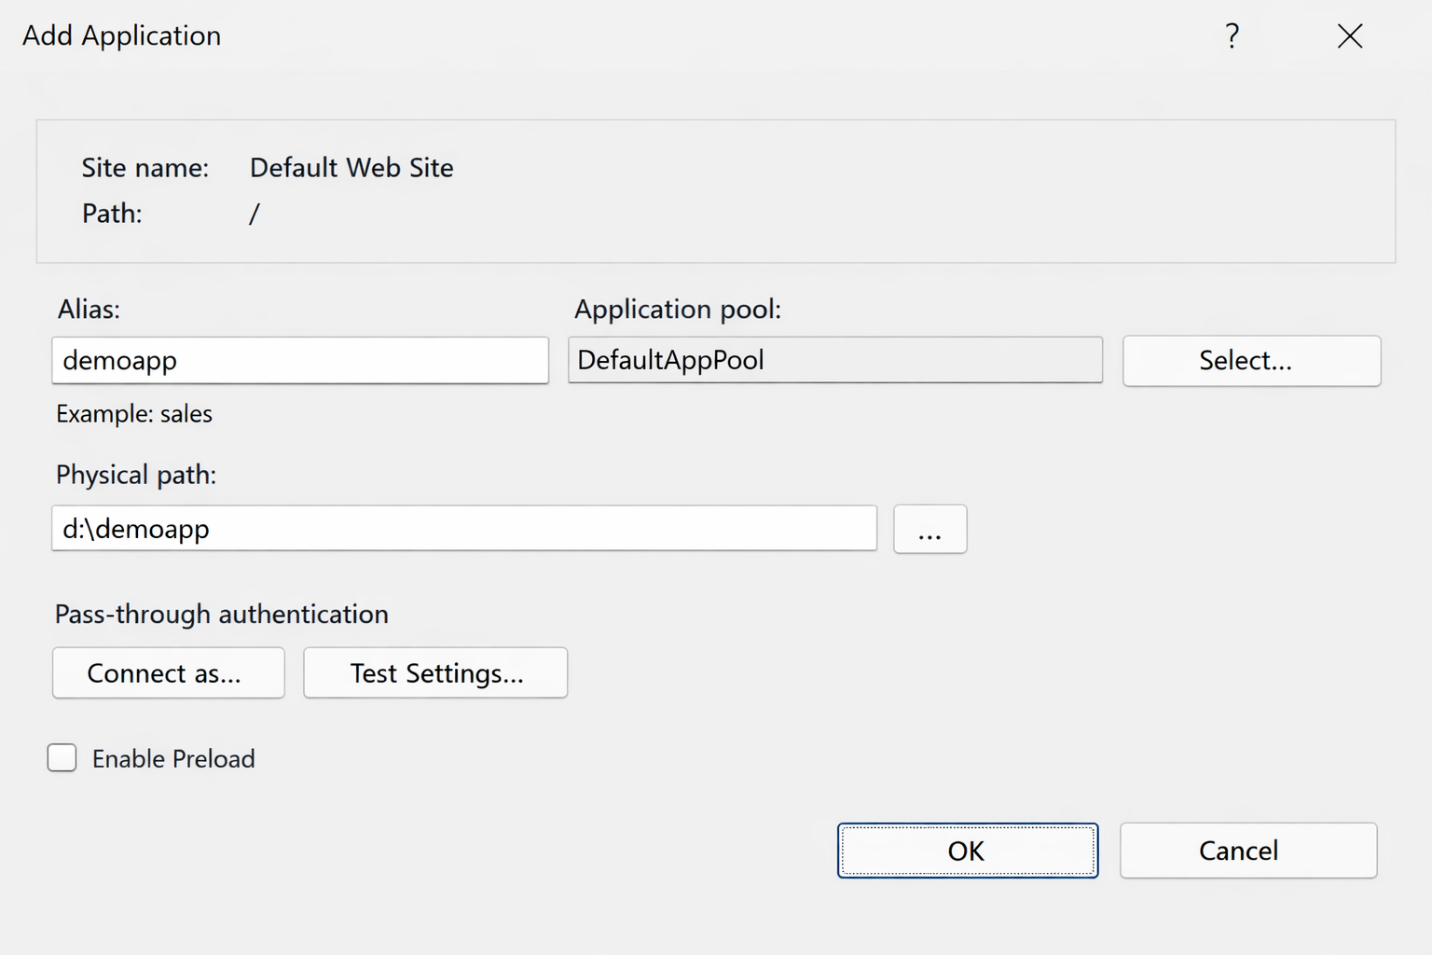Click the Cancel button
The height and width of the screenshot is (955, 1432).
coord(1248,851)
